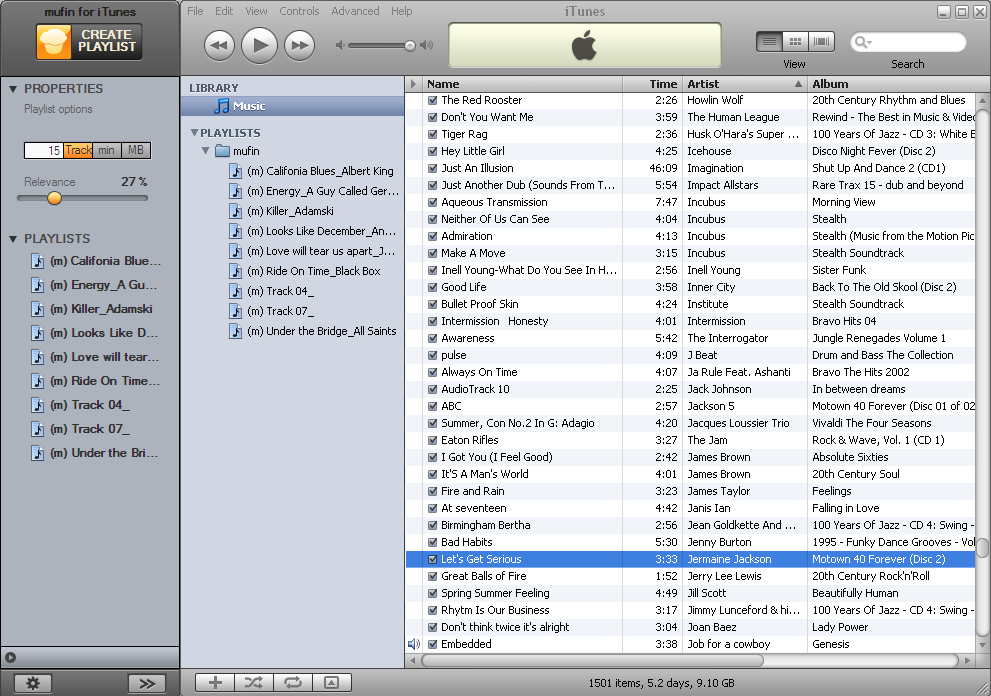The image size is (991, 696).
Task: Select mufin panel playlist (m) Looks Like D…
Action: [x=95, y=333]
